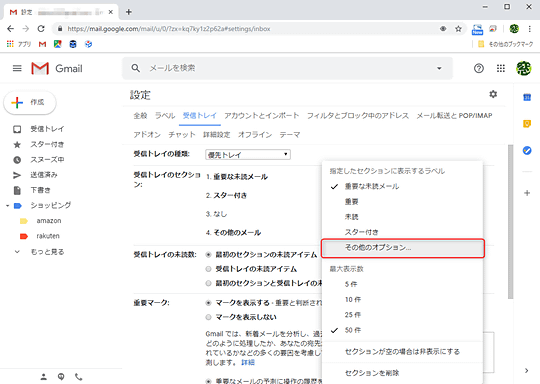
Task: Open the チャット settings tab
Action: coord(182,135)
